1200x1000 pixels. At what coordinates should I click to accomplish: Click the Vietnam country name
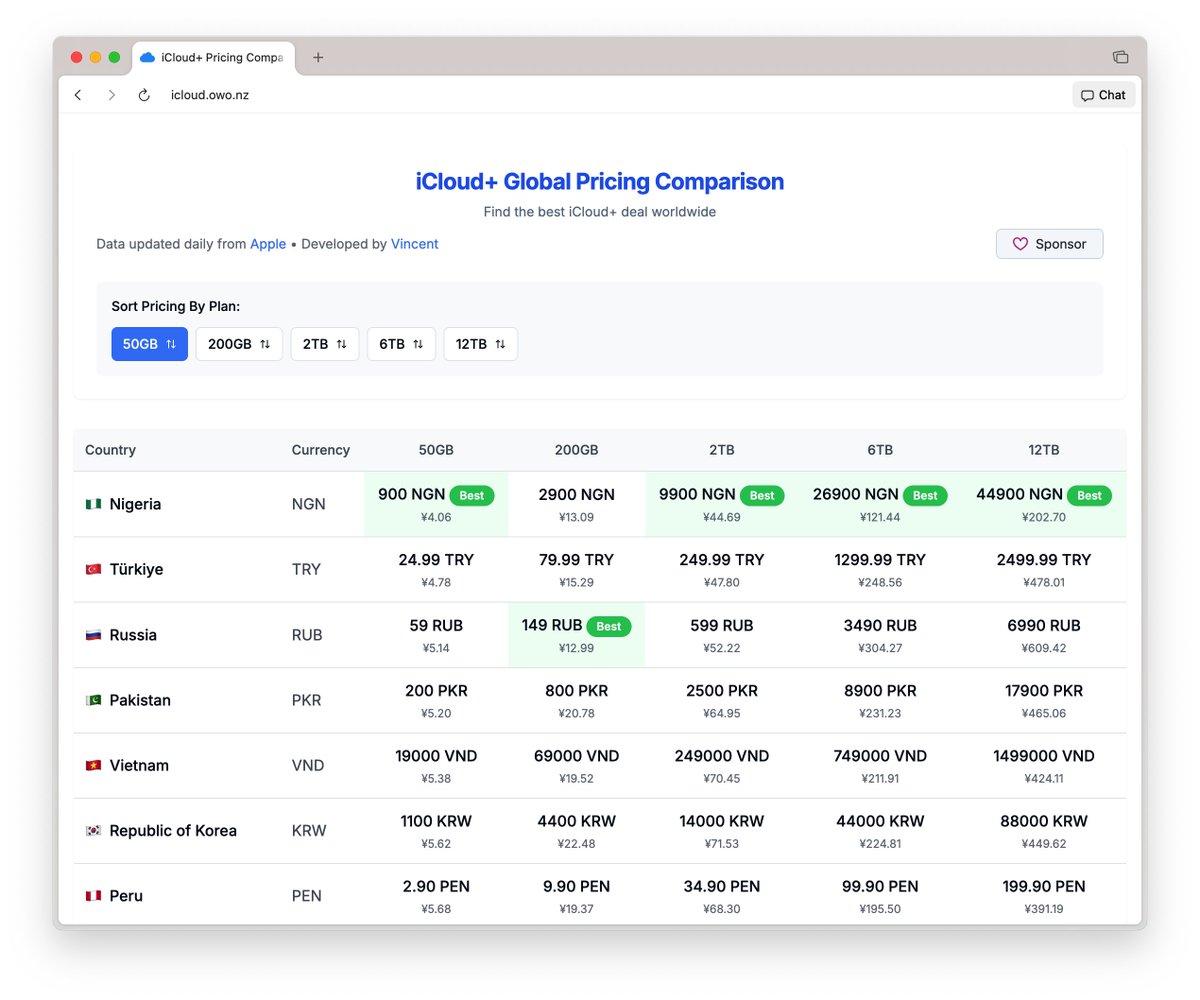pos(139,766)
